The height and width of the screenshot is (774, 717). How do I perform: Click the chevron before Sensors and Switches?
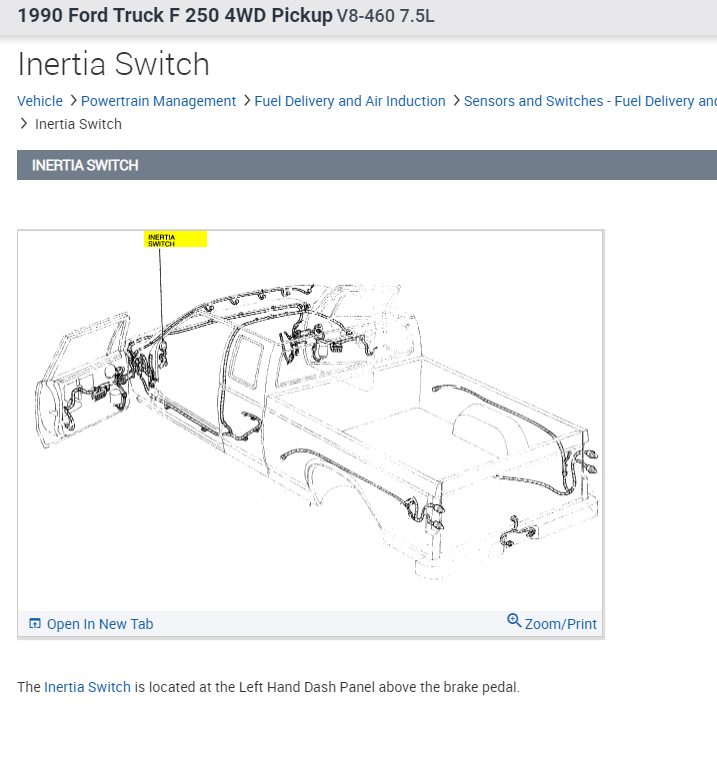tap(456, 101)
